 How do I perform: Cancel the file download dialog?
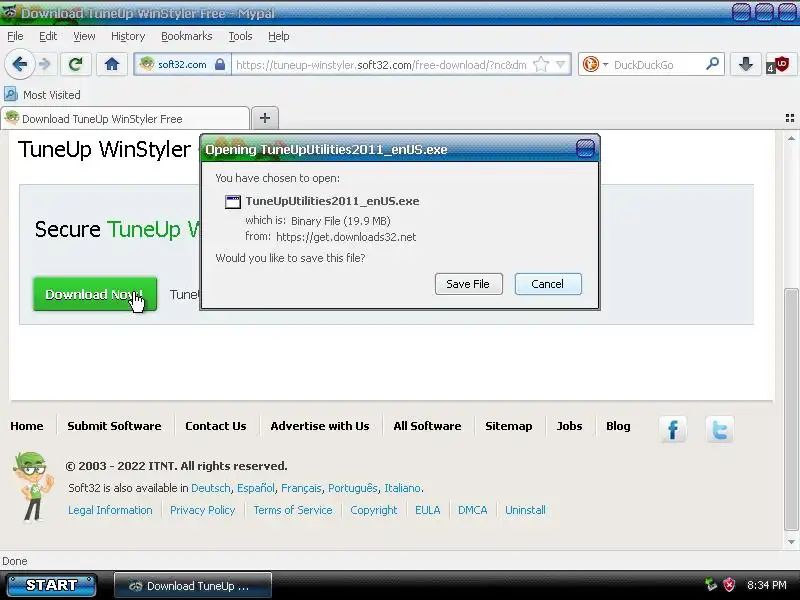pyautogui.click(x=548, y=284)
